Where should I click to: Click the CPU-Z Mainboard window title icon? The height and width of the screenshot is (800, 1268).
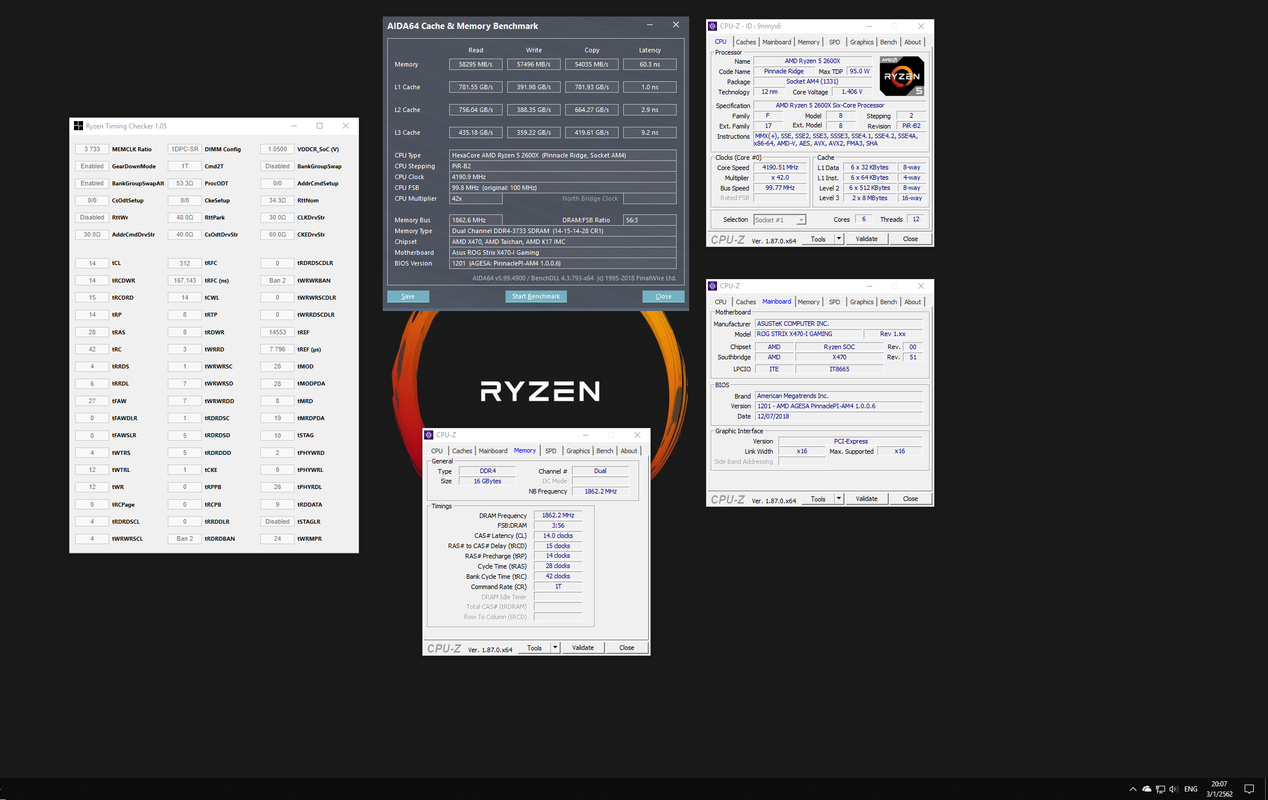coord(714,286)
